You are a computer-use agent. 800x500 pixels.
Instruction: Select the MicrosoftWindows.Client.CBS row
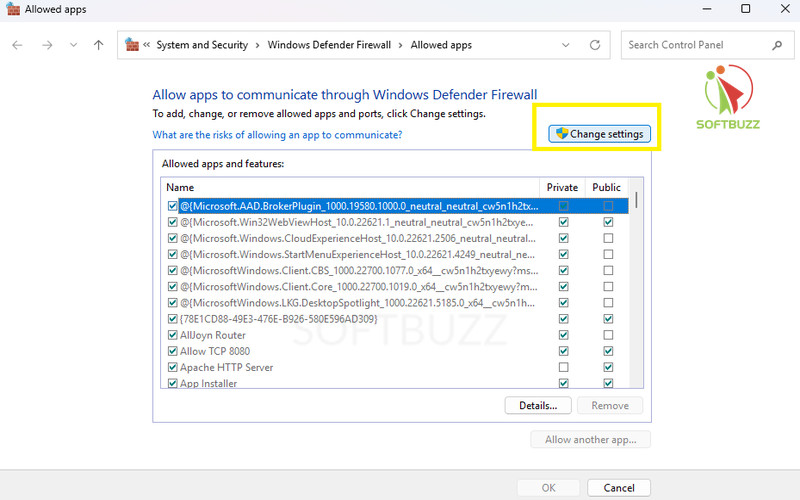[x=395, y=270]
